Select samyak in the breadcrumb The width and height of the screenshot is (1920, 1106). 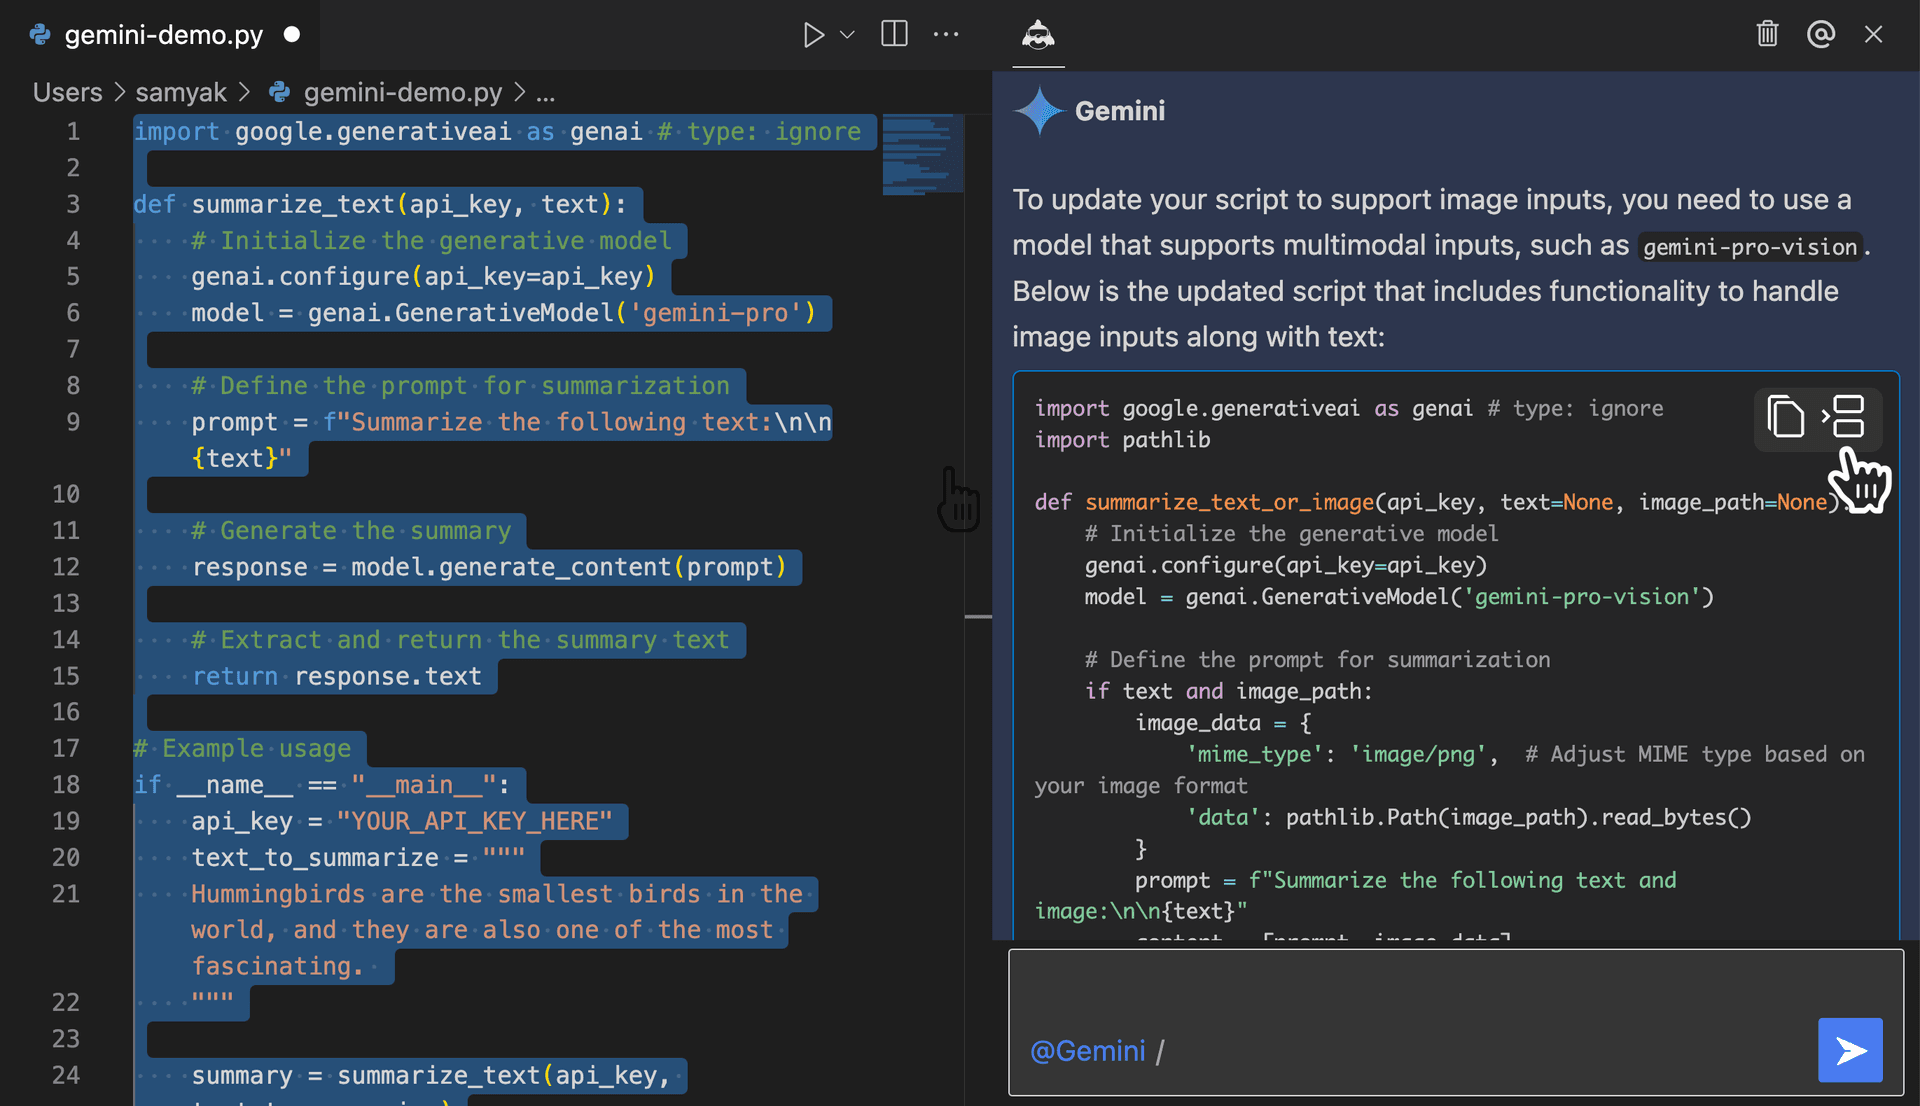click(181, 92)
